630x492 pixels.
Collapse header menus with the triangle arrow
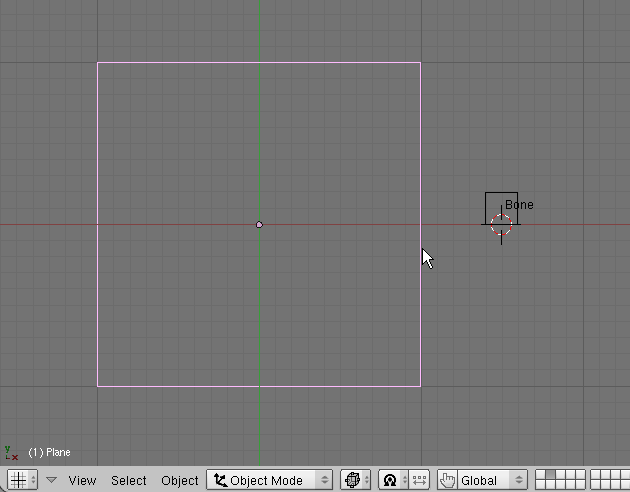[x=51, y=480]
